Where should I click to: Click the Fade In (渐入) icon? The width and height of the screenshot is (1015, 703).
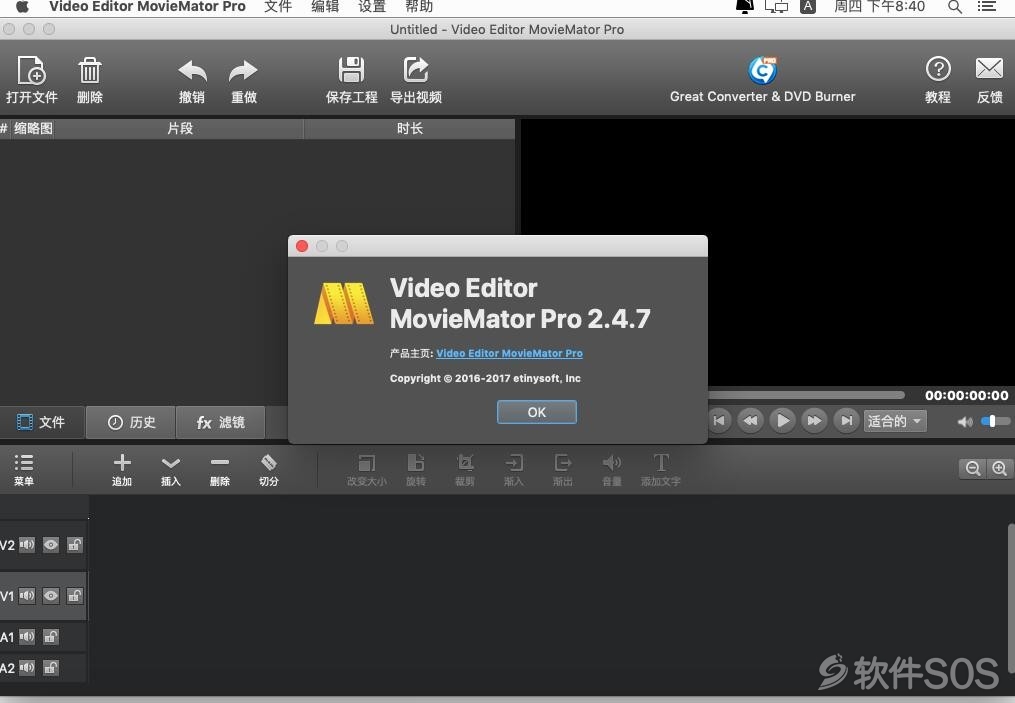point(514,462)
